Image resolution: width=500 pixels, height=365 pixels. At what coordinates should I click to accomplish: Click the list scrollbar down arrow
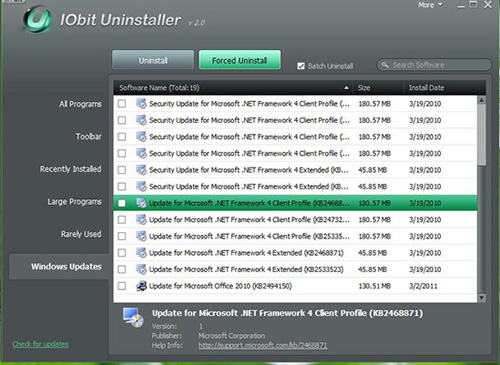click(x=481, y=298)
